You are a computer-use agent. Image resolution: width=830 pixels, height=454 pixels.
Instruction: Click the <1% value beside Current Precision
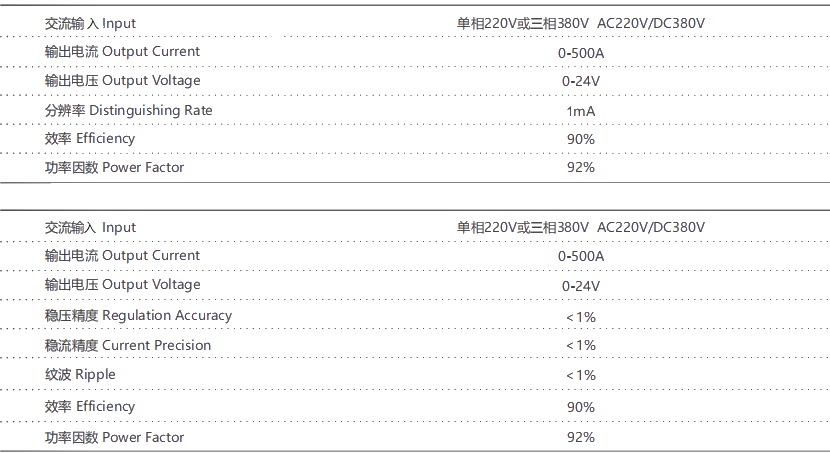click(581, 346)
